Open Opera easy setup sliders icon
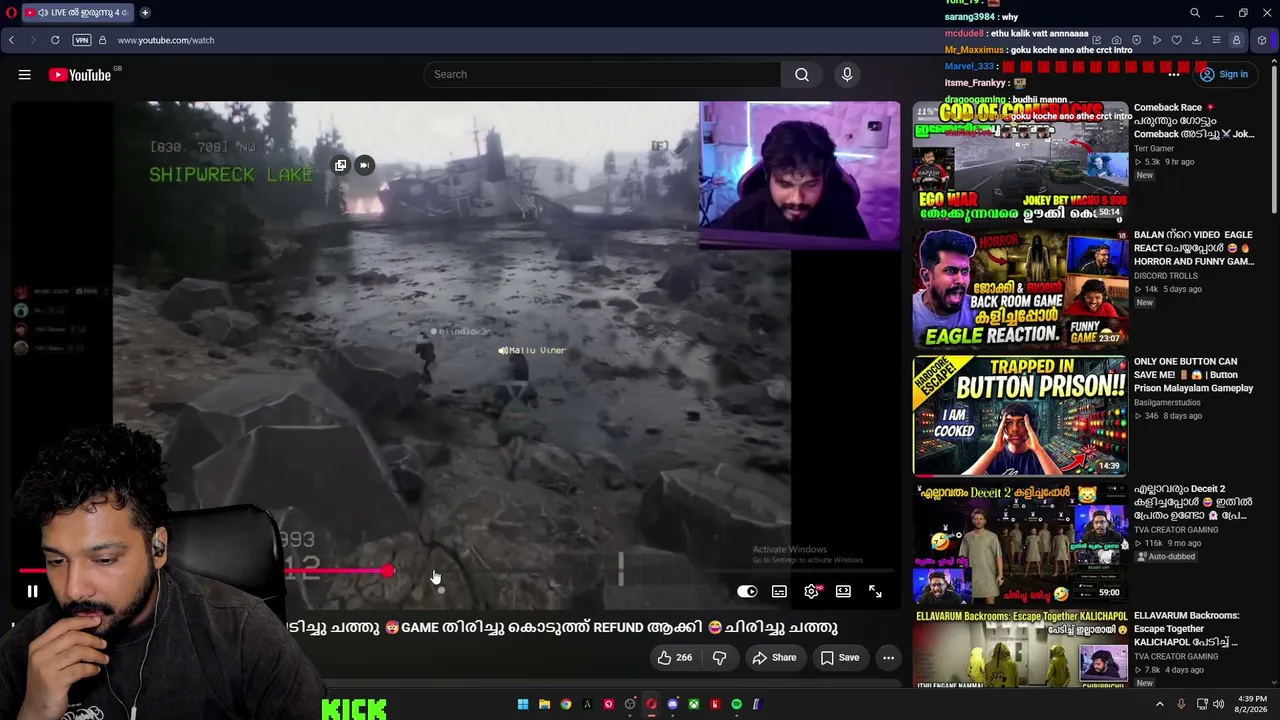The width and height of the screenshot is (1280, 720). [x=1217, y=40]
